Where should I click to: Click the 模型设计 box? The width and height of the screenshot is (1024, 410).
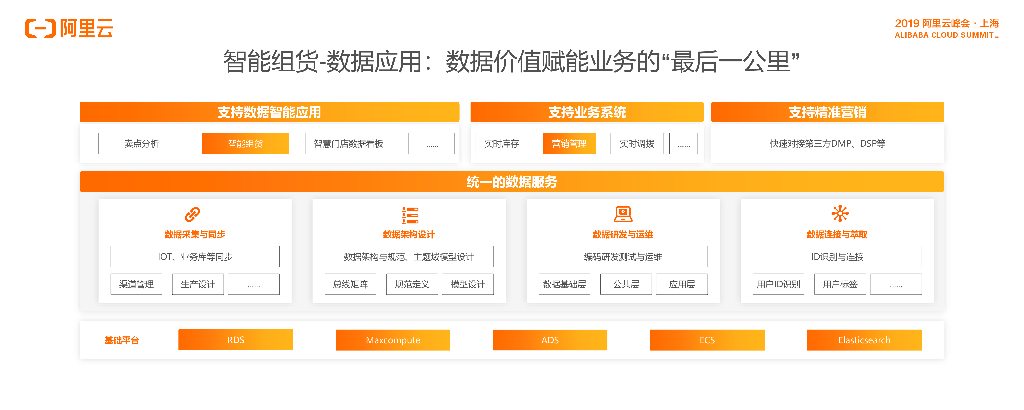point(468,284)
